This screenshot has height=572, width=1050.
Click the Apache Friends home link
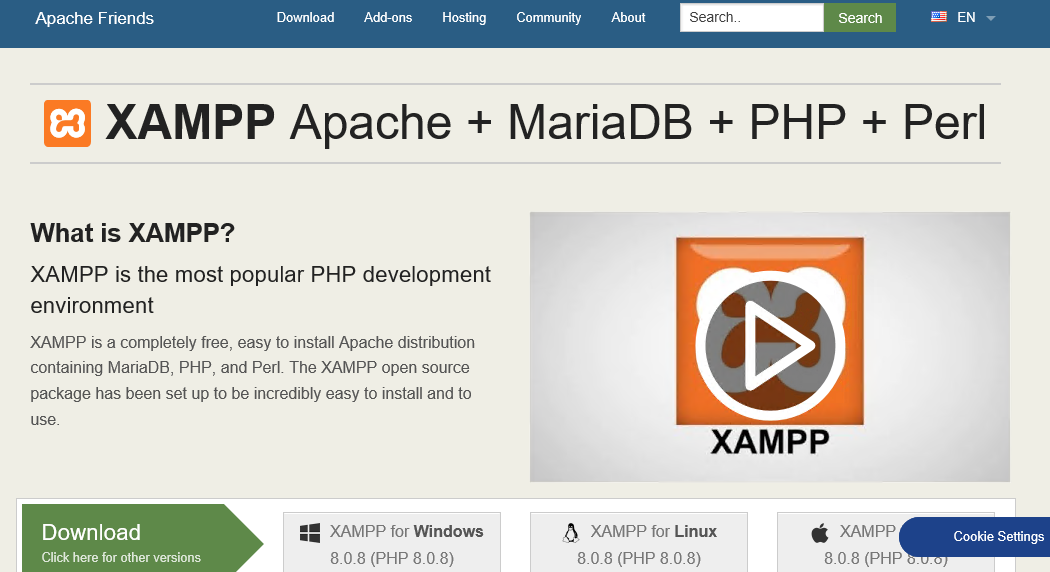(94, 18)
